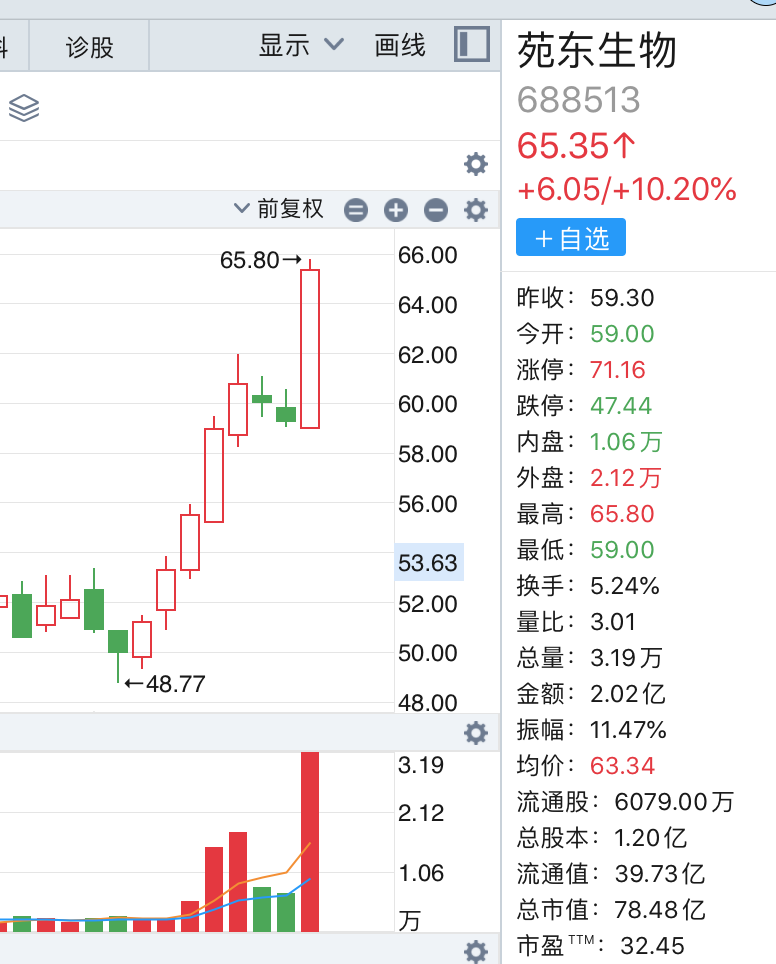Viewport: 776px width, 964px height.
Task: Open the gear settings above the 前复权 bar
Action: pyautogui.click(x=476, y=164)
